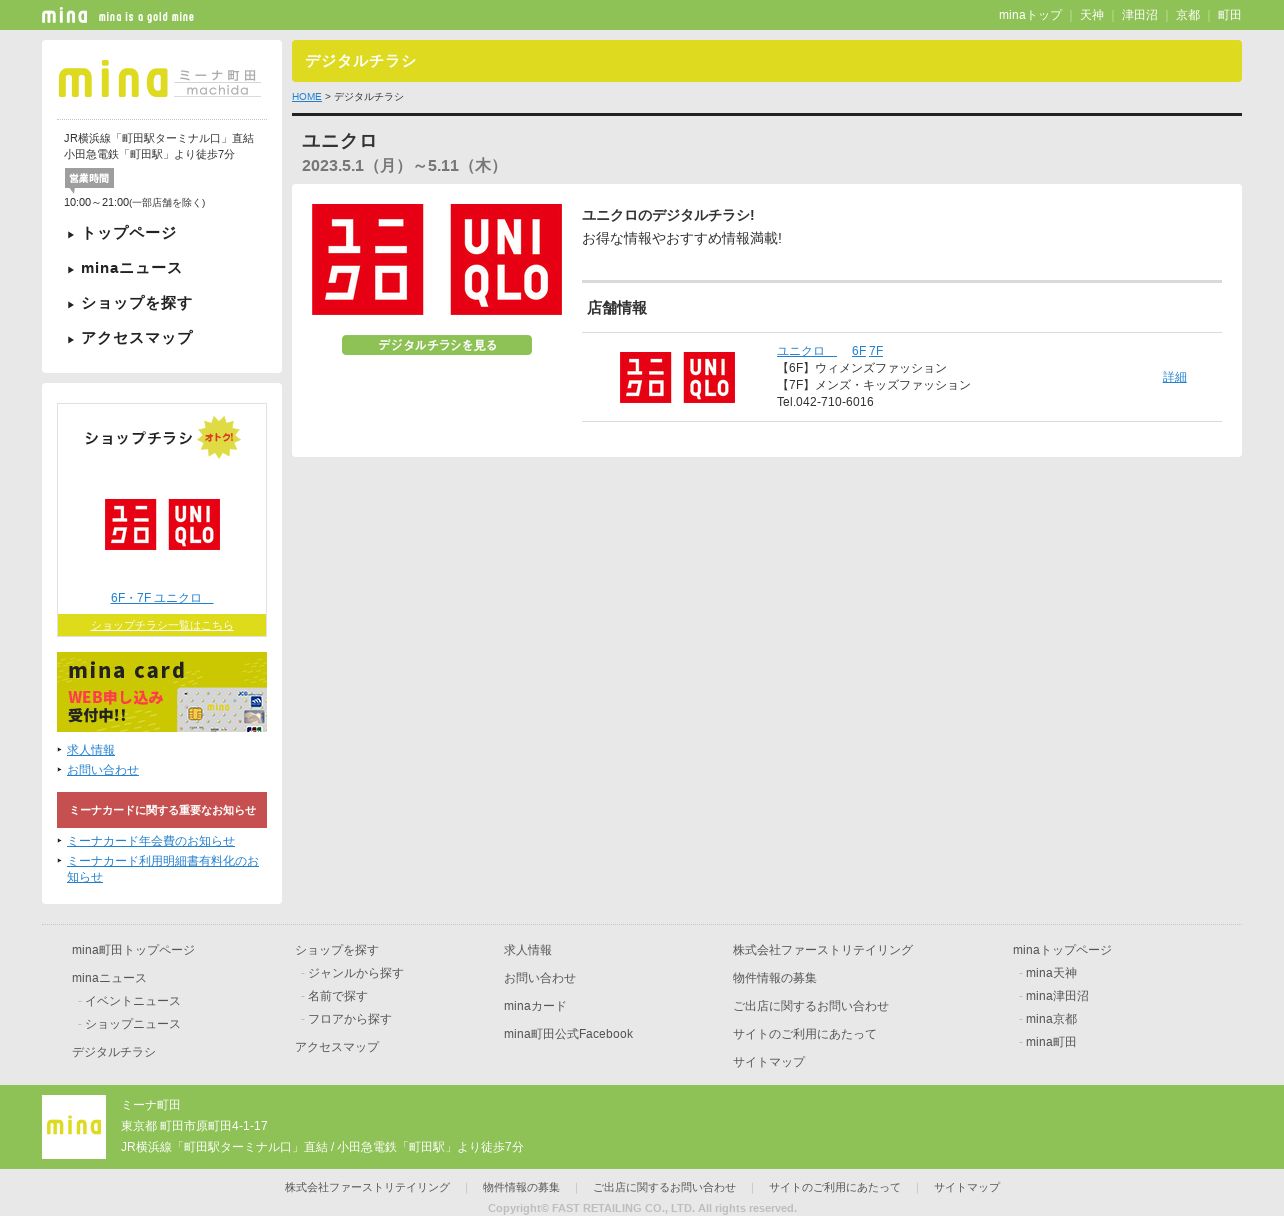Screen dimensions: 1284x1216
Task: Click サイトマップ in footer sitemap column
Action: [769, 1062]
